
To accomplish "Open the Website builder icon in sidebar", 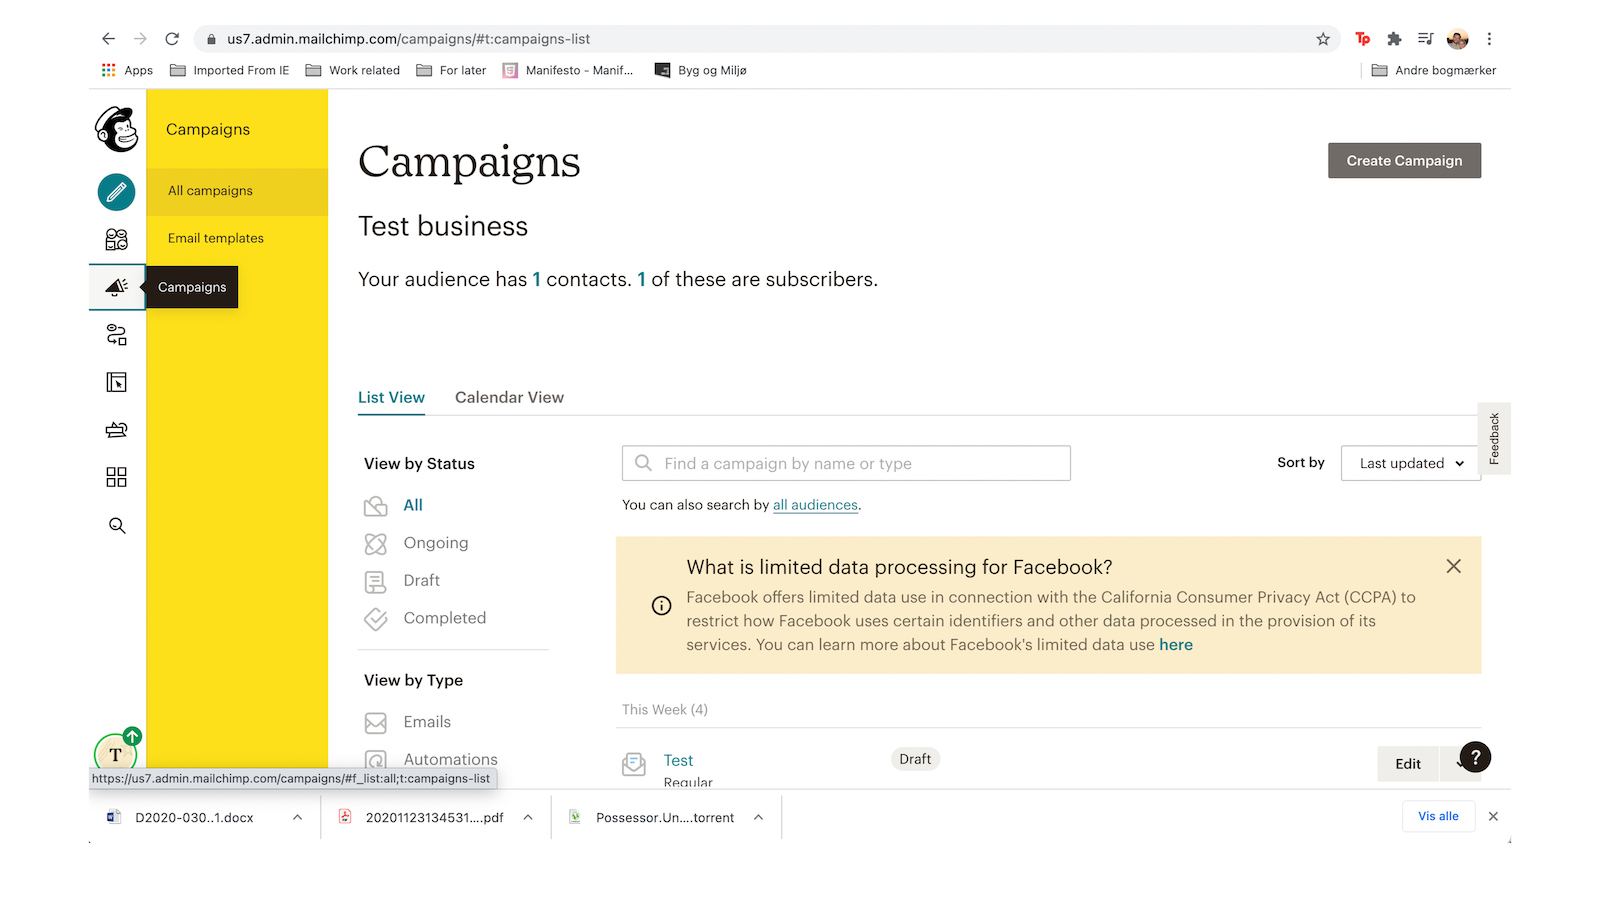I will pyautogui.click(x=116, y=382).
